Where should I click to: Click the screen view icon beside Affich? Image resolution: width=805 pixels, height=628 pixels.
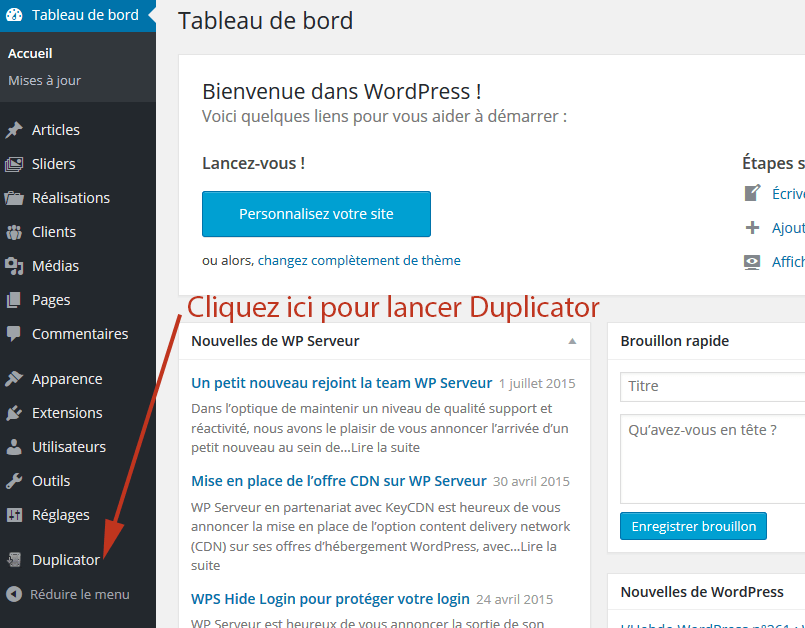752,262
